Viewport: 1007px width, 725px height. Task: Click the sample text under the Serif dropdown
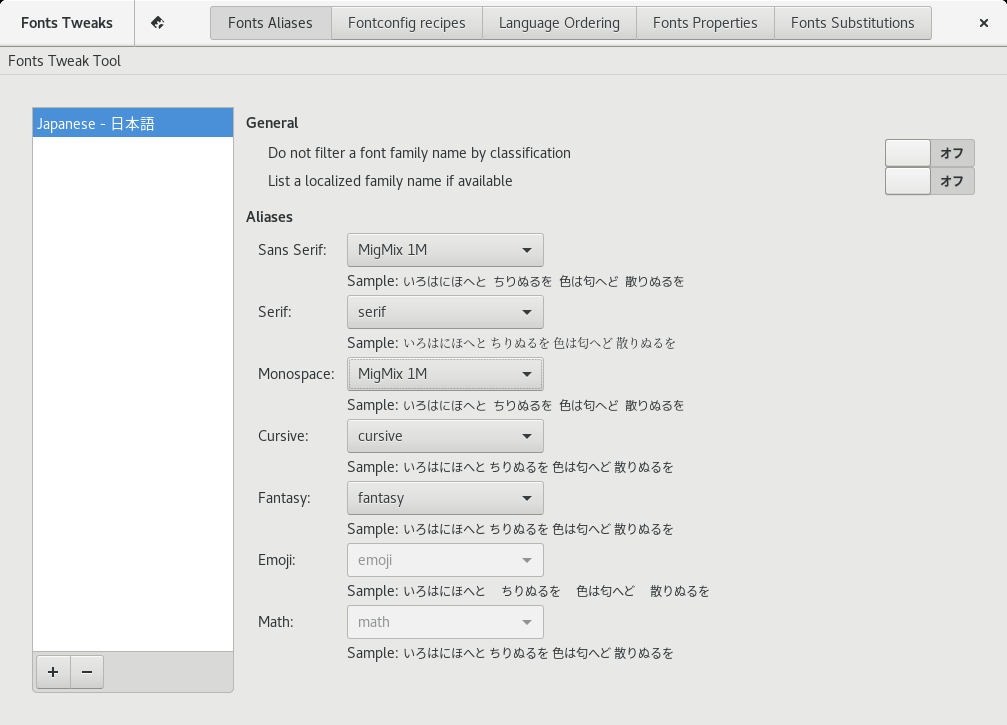pyautogui.click(x=512, y=343)
